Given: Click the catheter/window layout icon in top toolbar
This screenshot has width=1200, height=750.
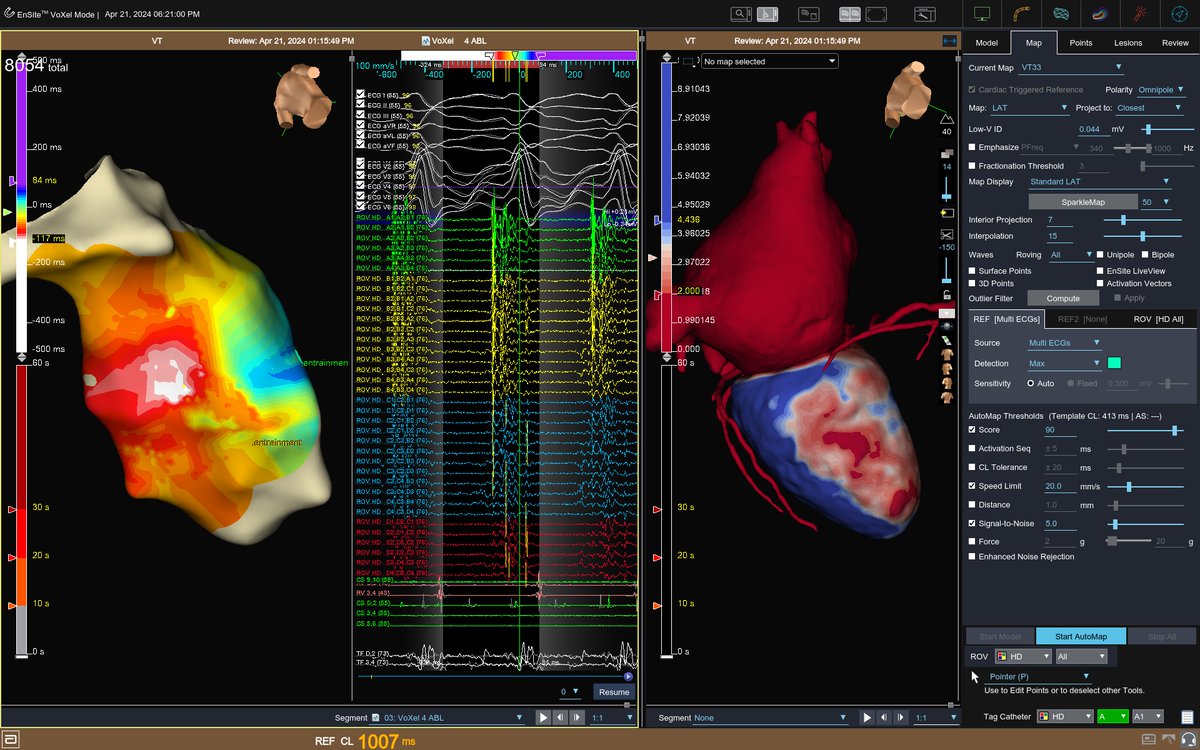Looking at the screenshot, I should pos(809,14).
